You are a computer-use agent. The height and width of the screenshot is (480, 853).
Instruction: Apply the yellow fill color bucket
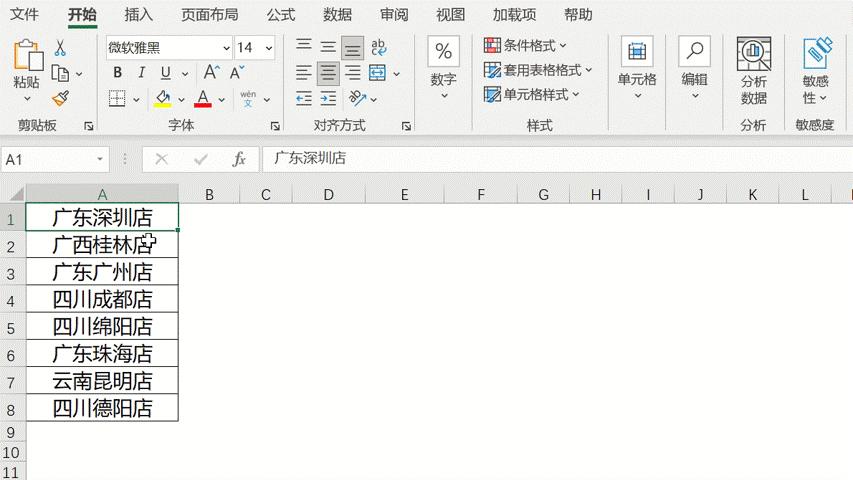[x=163, y=99]
